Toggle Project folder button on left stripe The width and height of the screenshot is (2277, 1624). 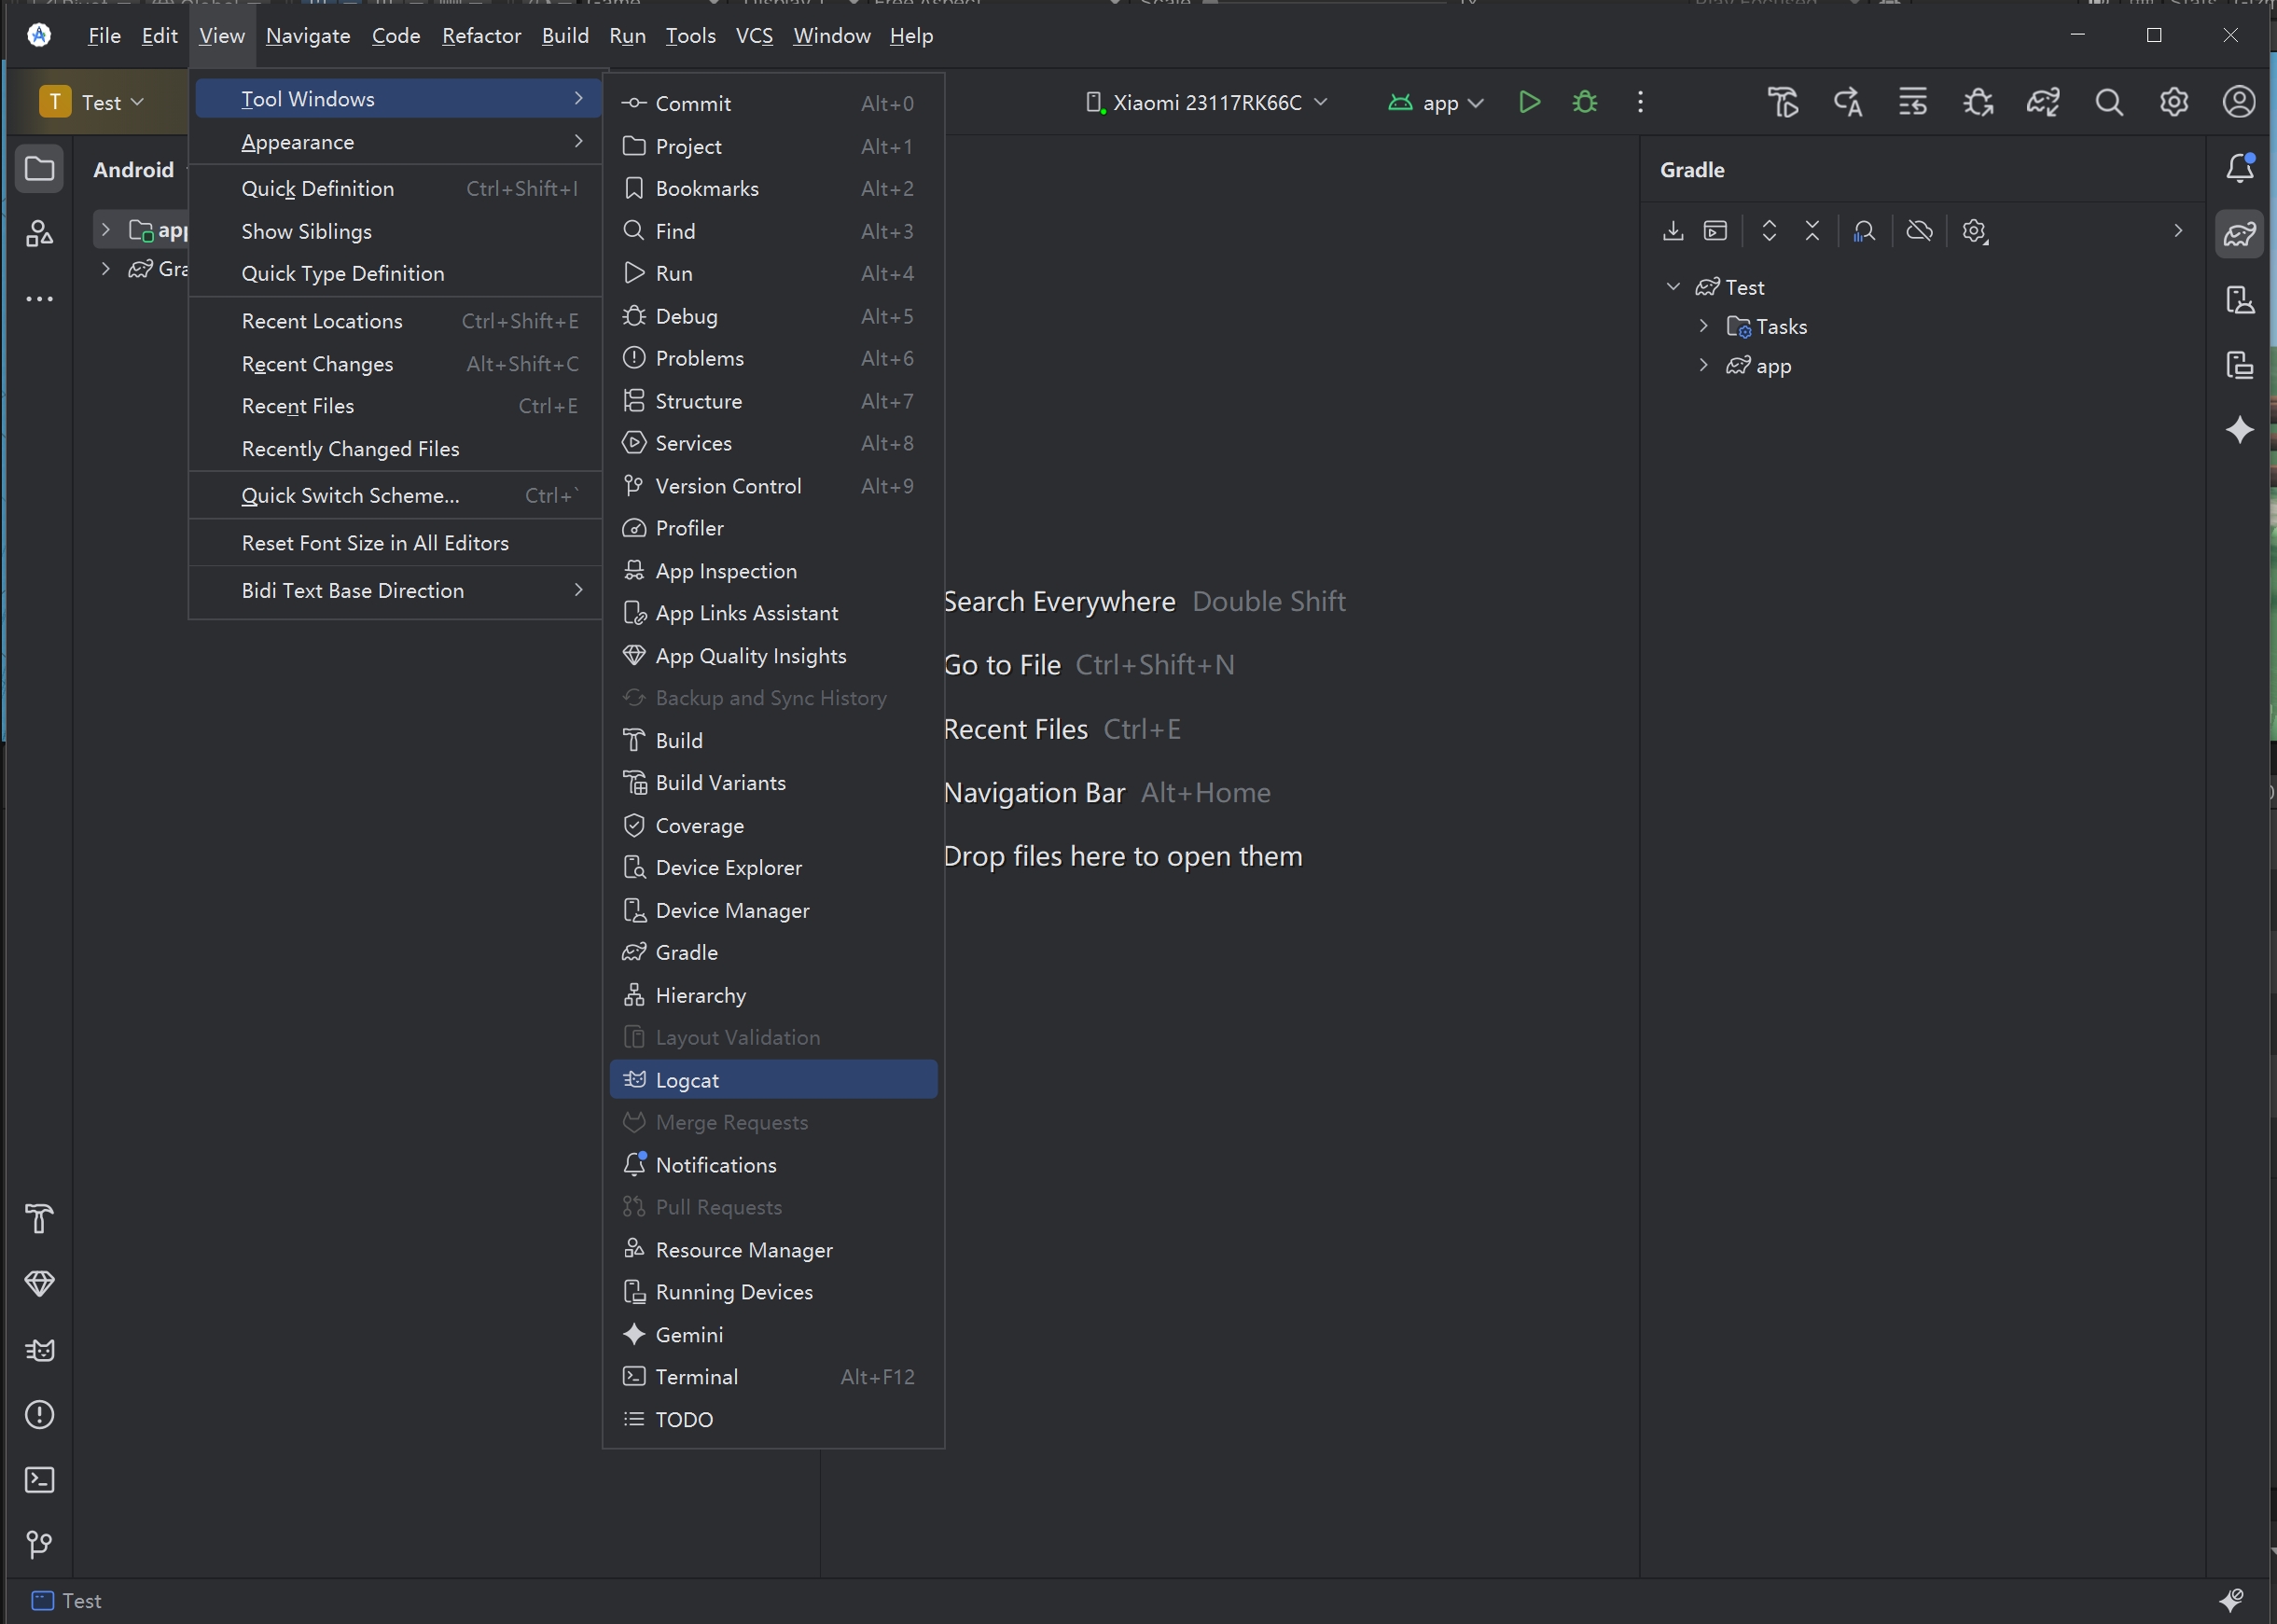(39, 169)
